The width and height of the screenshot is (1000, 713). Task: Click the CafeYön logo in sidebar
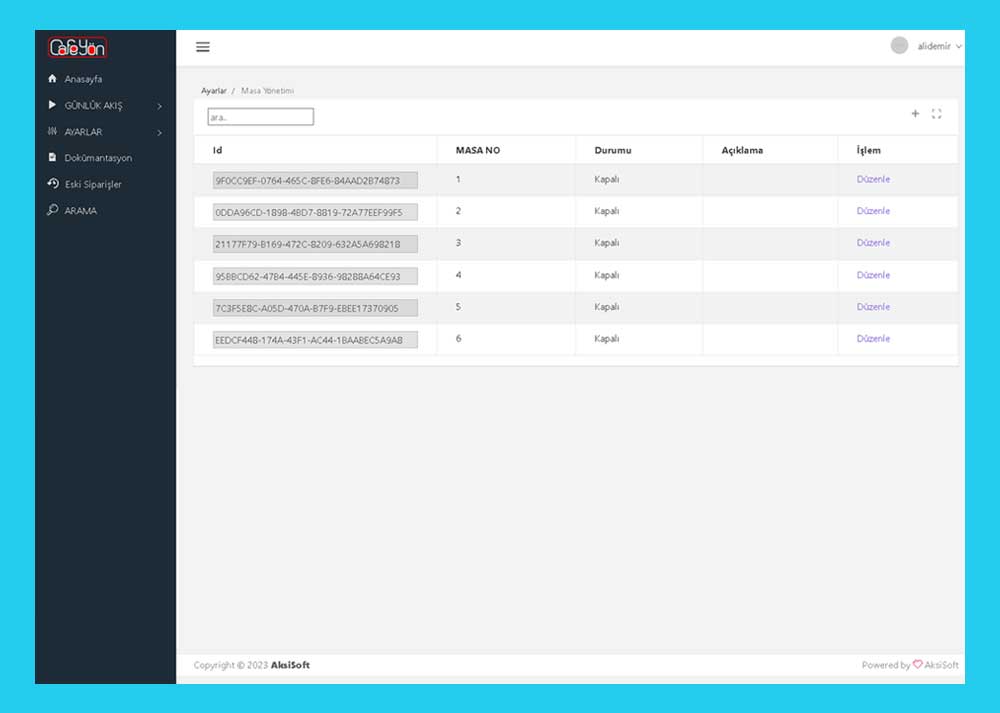point(78,47)
